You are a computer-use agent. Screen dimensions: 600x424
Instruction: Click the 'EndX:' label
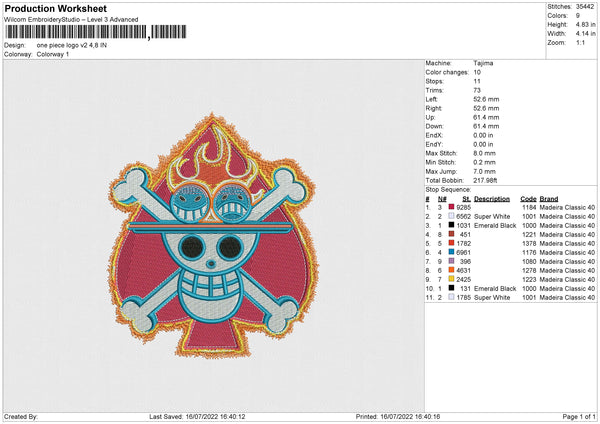click(434, 135)
